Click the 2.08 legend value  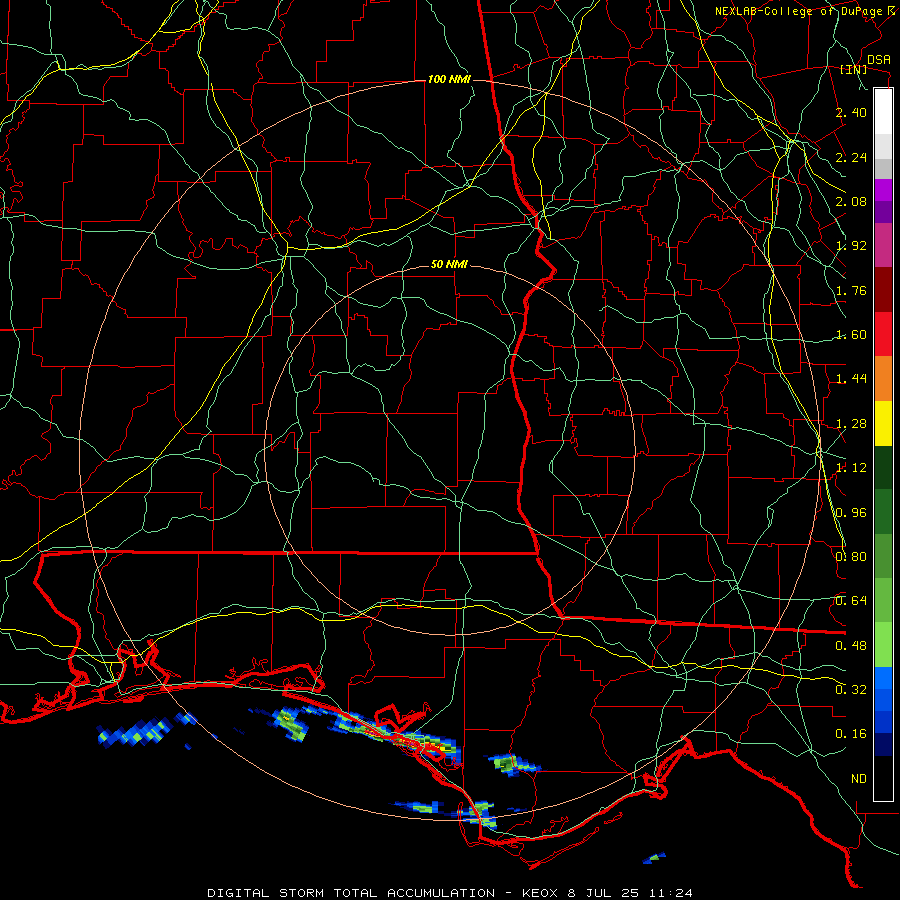click(x=851, y=201)
